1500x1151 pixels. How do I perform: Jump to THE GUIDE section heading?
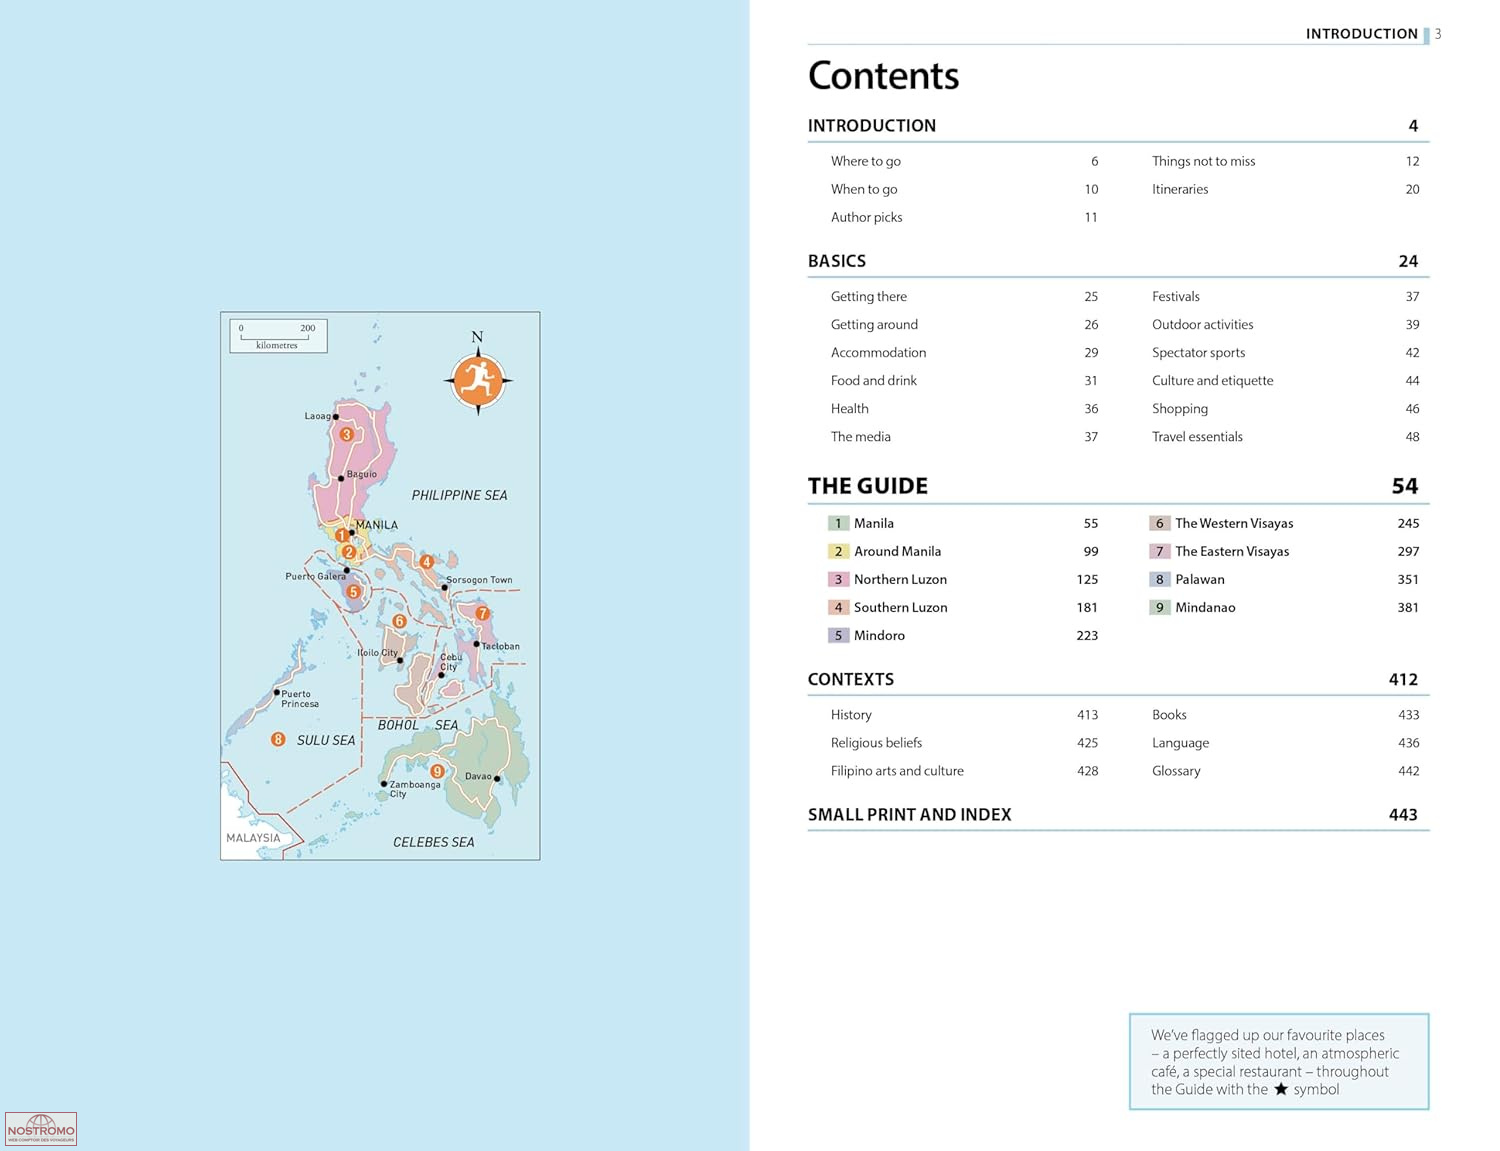[867, 486]
